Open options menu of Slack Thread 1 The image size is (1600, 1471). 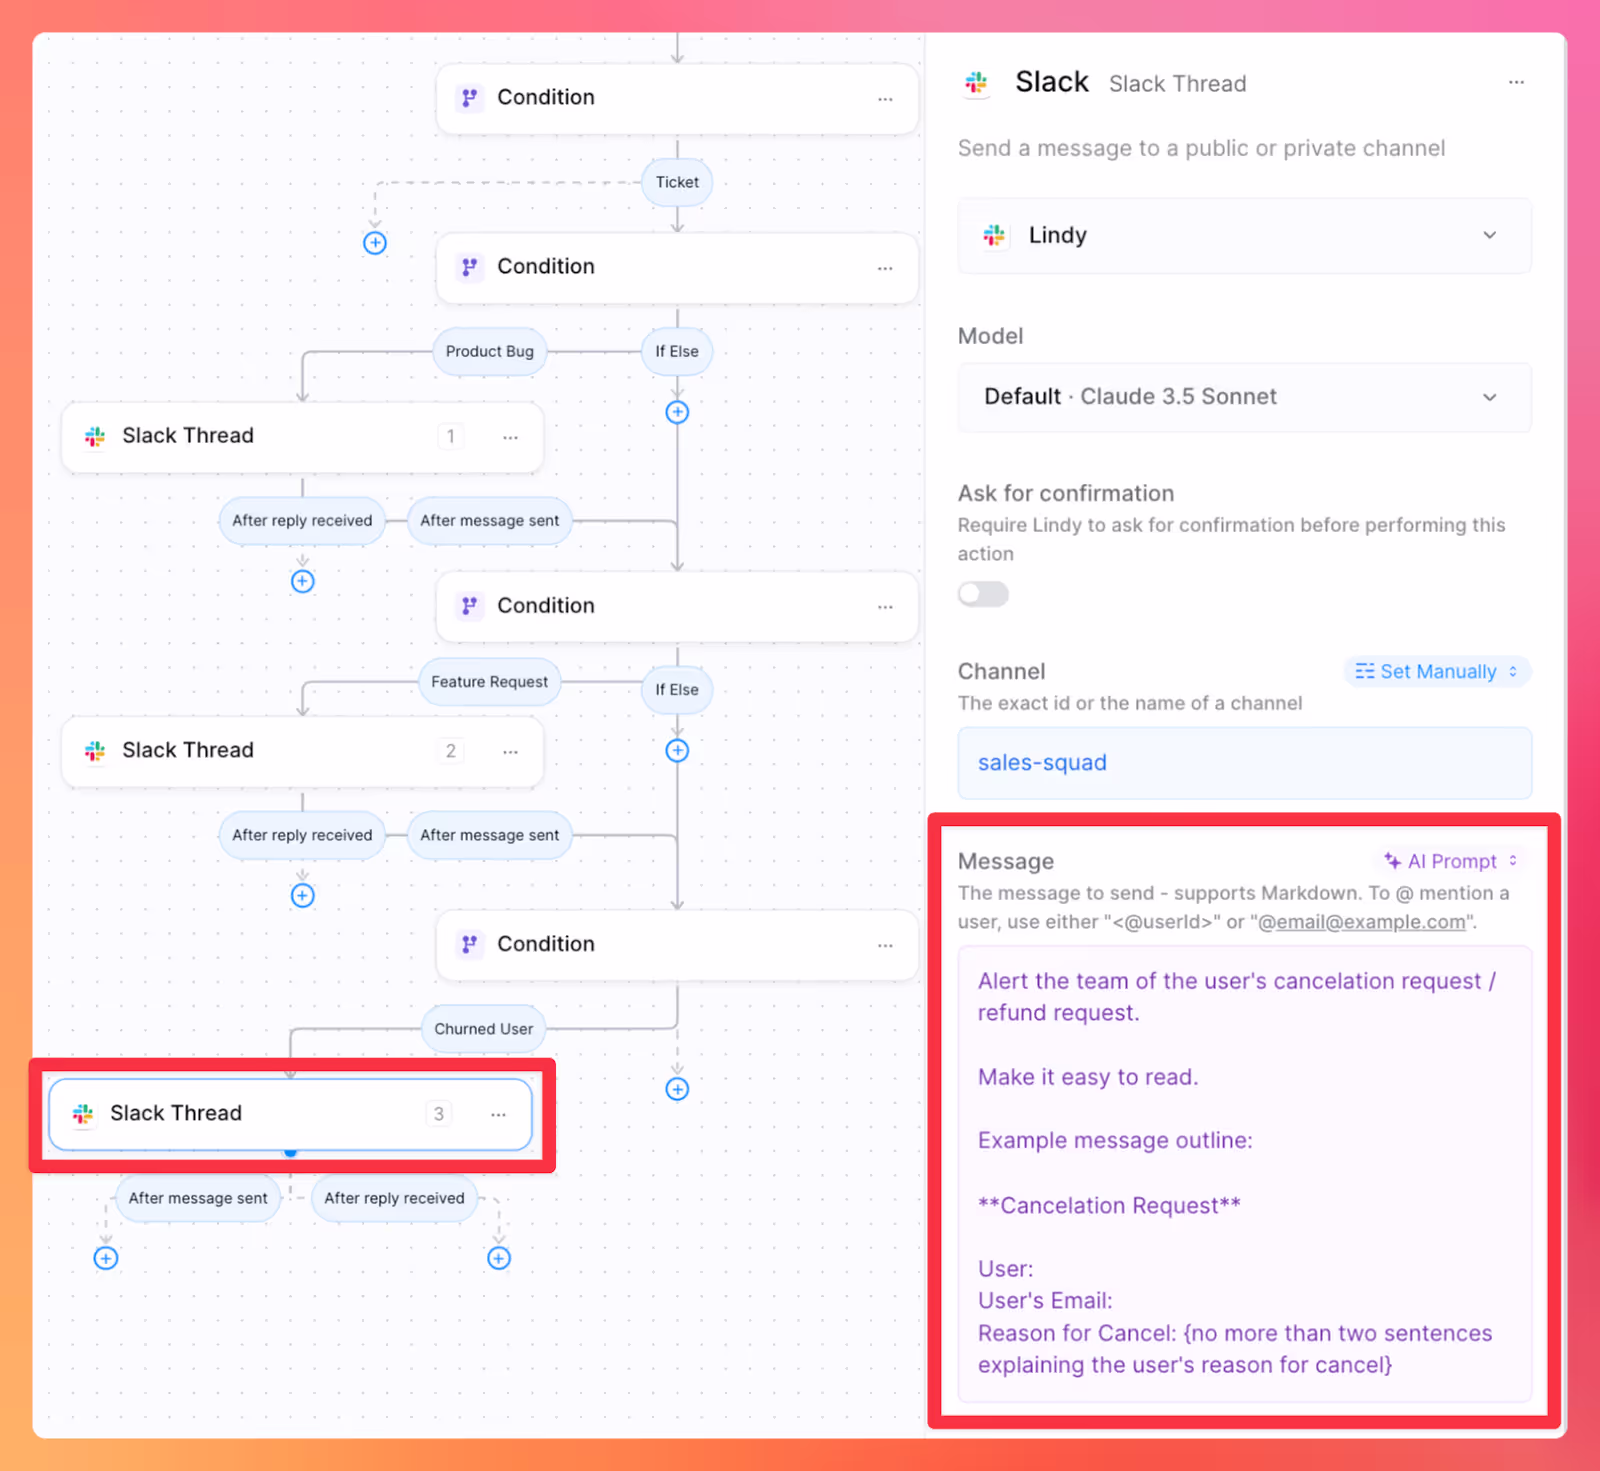click(x=510, y=437)
